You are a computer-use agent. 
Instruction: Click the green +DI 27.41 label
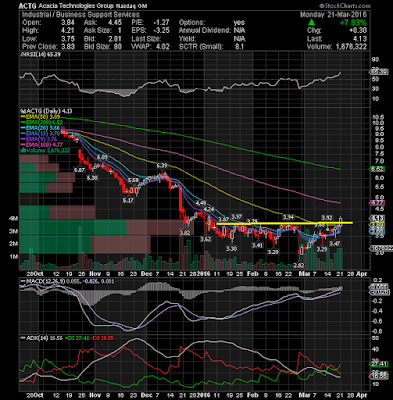[78, 338]
